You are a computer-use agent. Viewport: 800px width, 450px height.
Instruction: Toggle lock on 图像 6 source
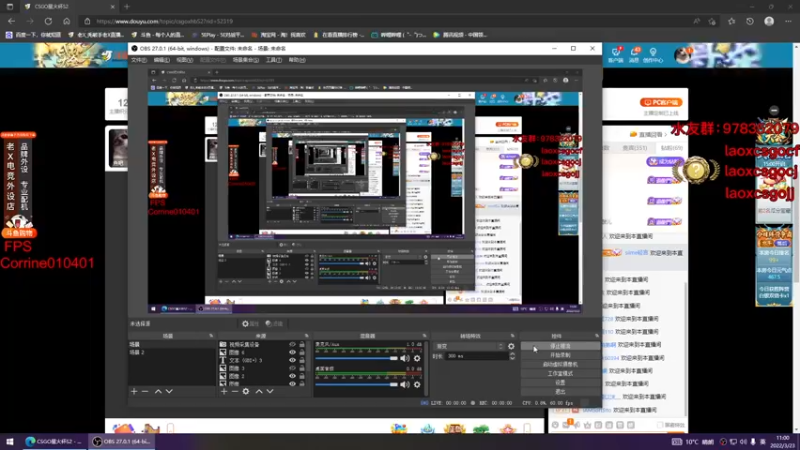pos(302,353)
